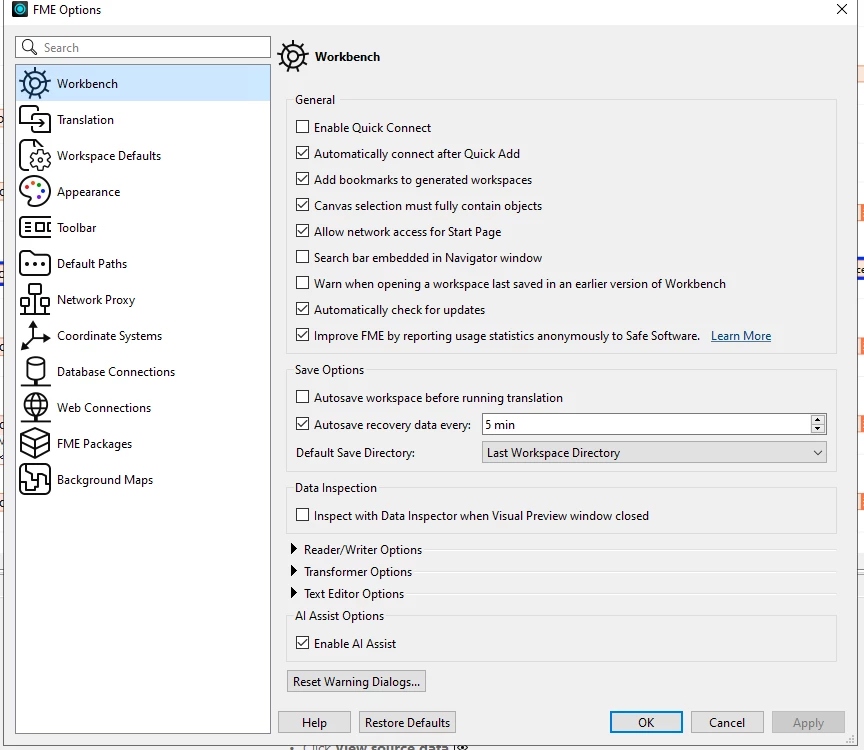This screenshot has width=864, height=750.
Task: Close the FME Options dialog
Action: (x=842, y=9)
